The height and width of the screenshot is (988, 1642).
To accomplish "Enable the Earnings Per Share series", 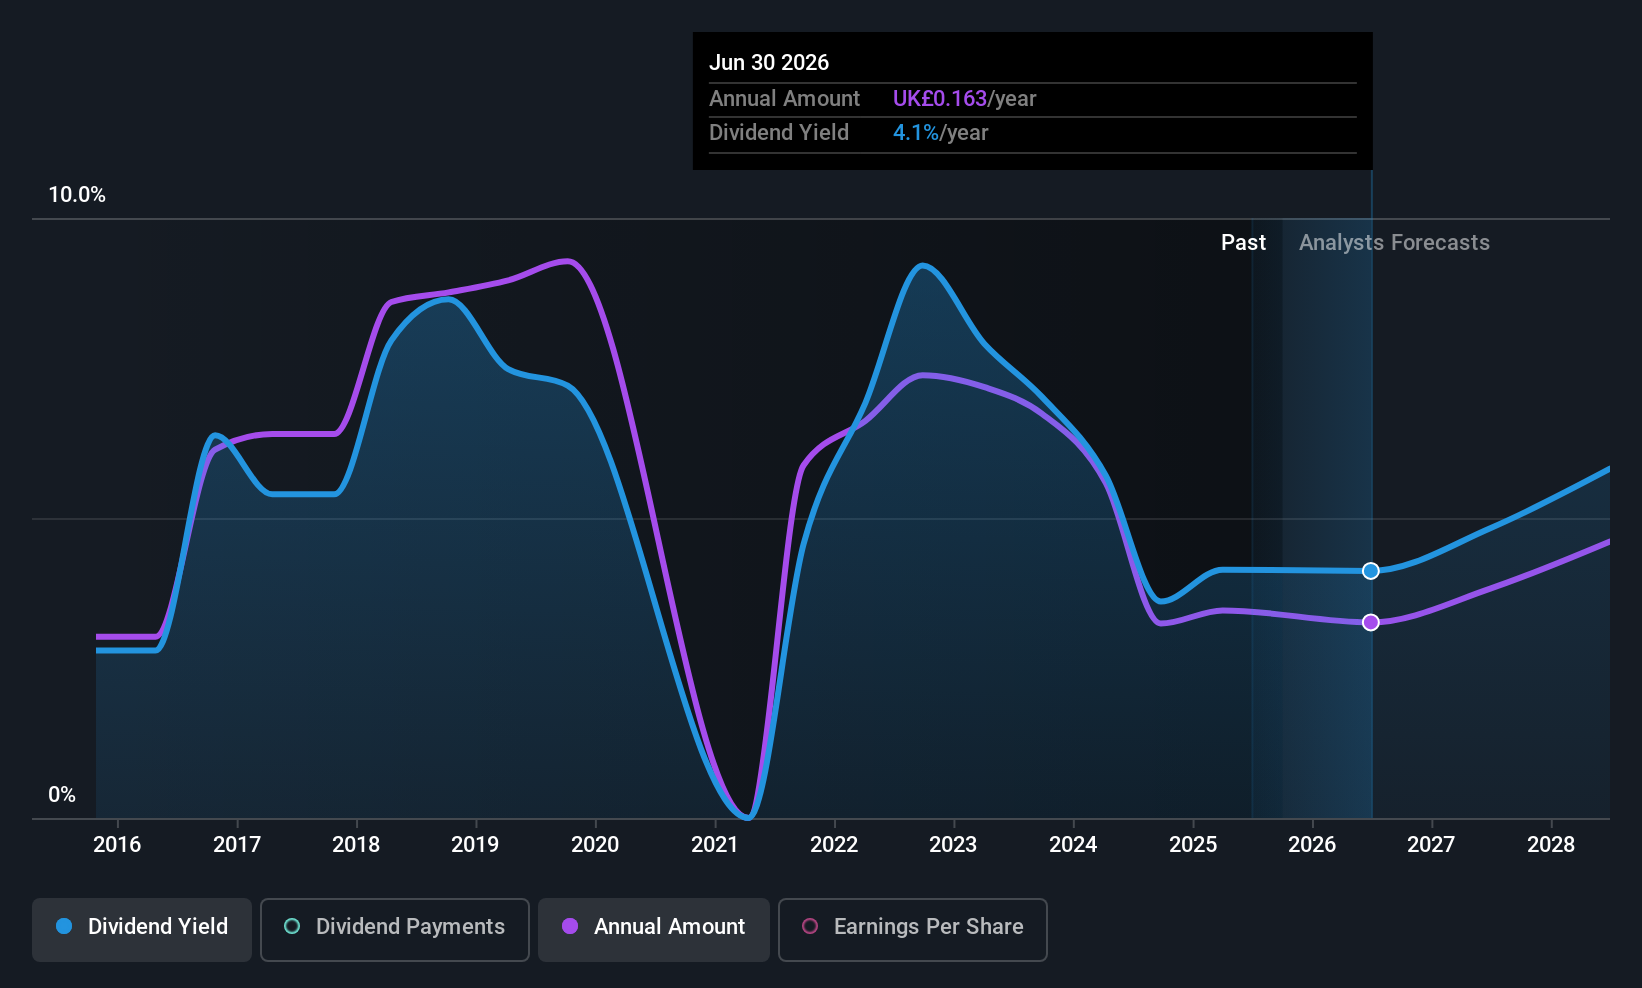I will coord(913,929).
